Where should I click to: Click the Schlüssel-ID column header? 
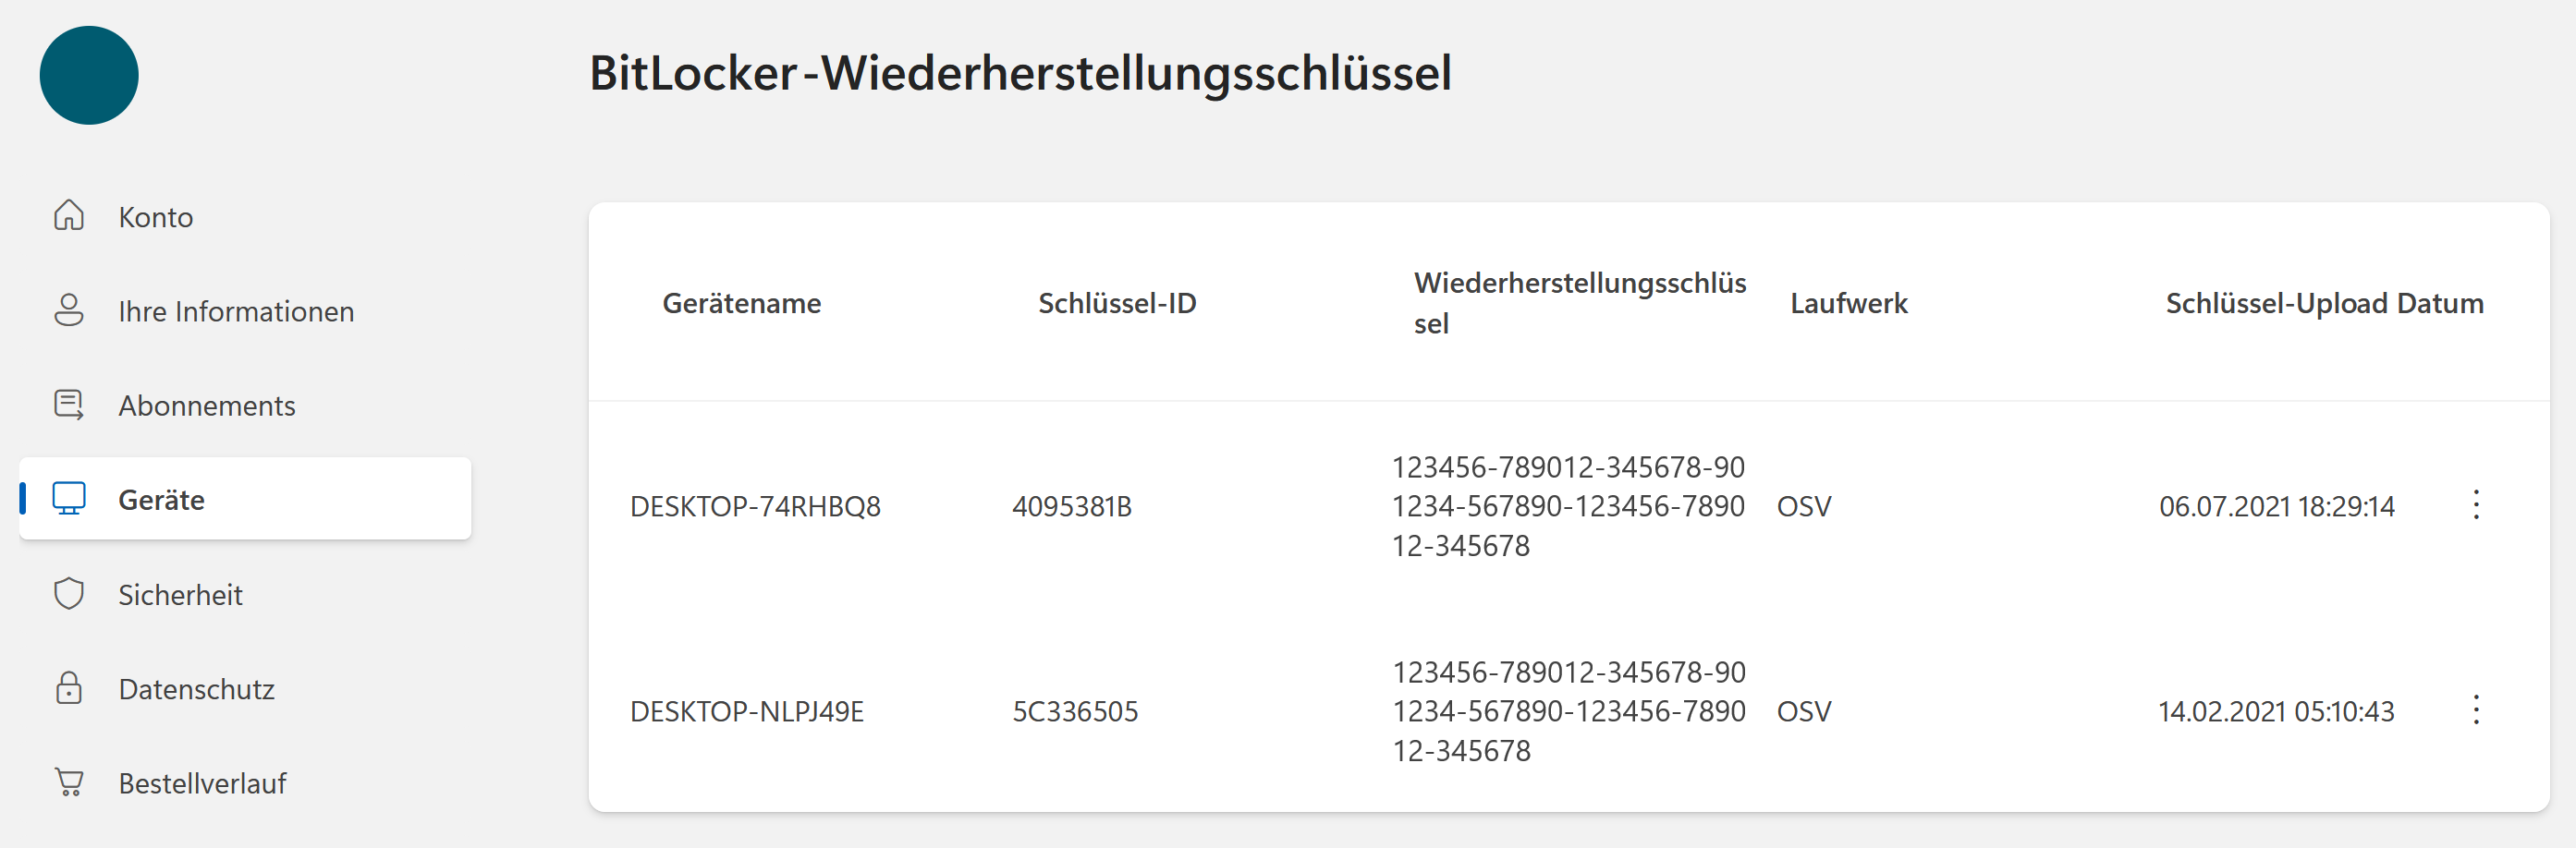1117,303
